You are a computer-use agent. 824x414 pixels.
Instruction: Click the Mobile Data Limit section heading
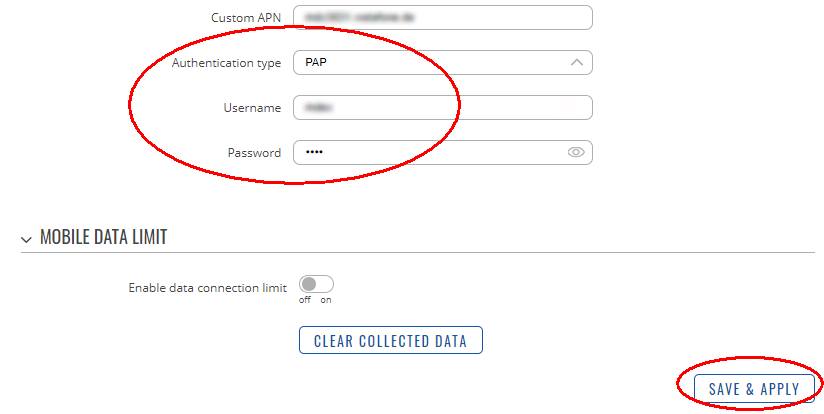click(104, 237)
